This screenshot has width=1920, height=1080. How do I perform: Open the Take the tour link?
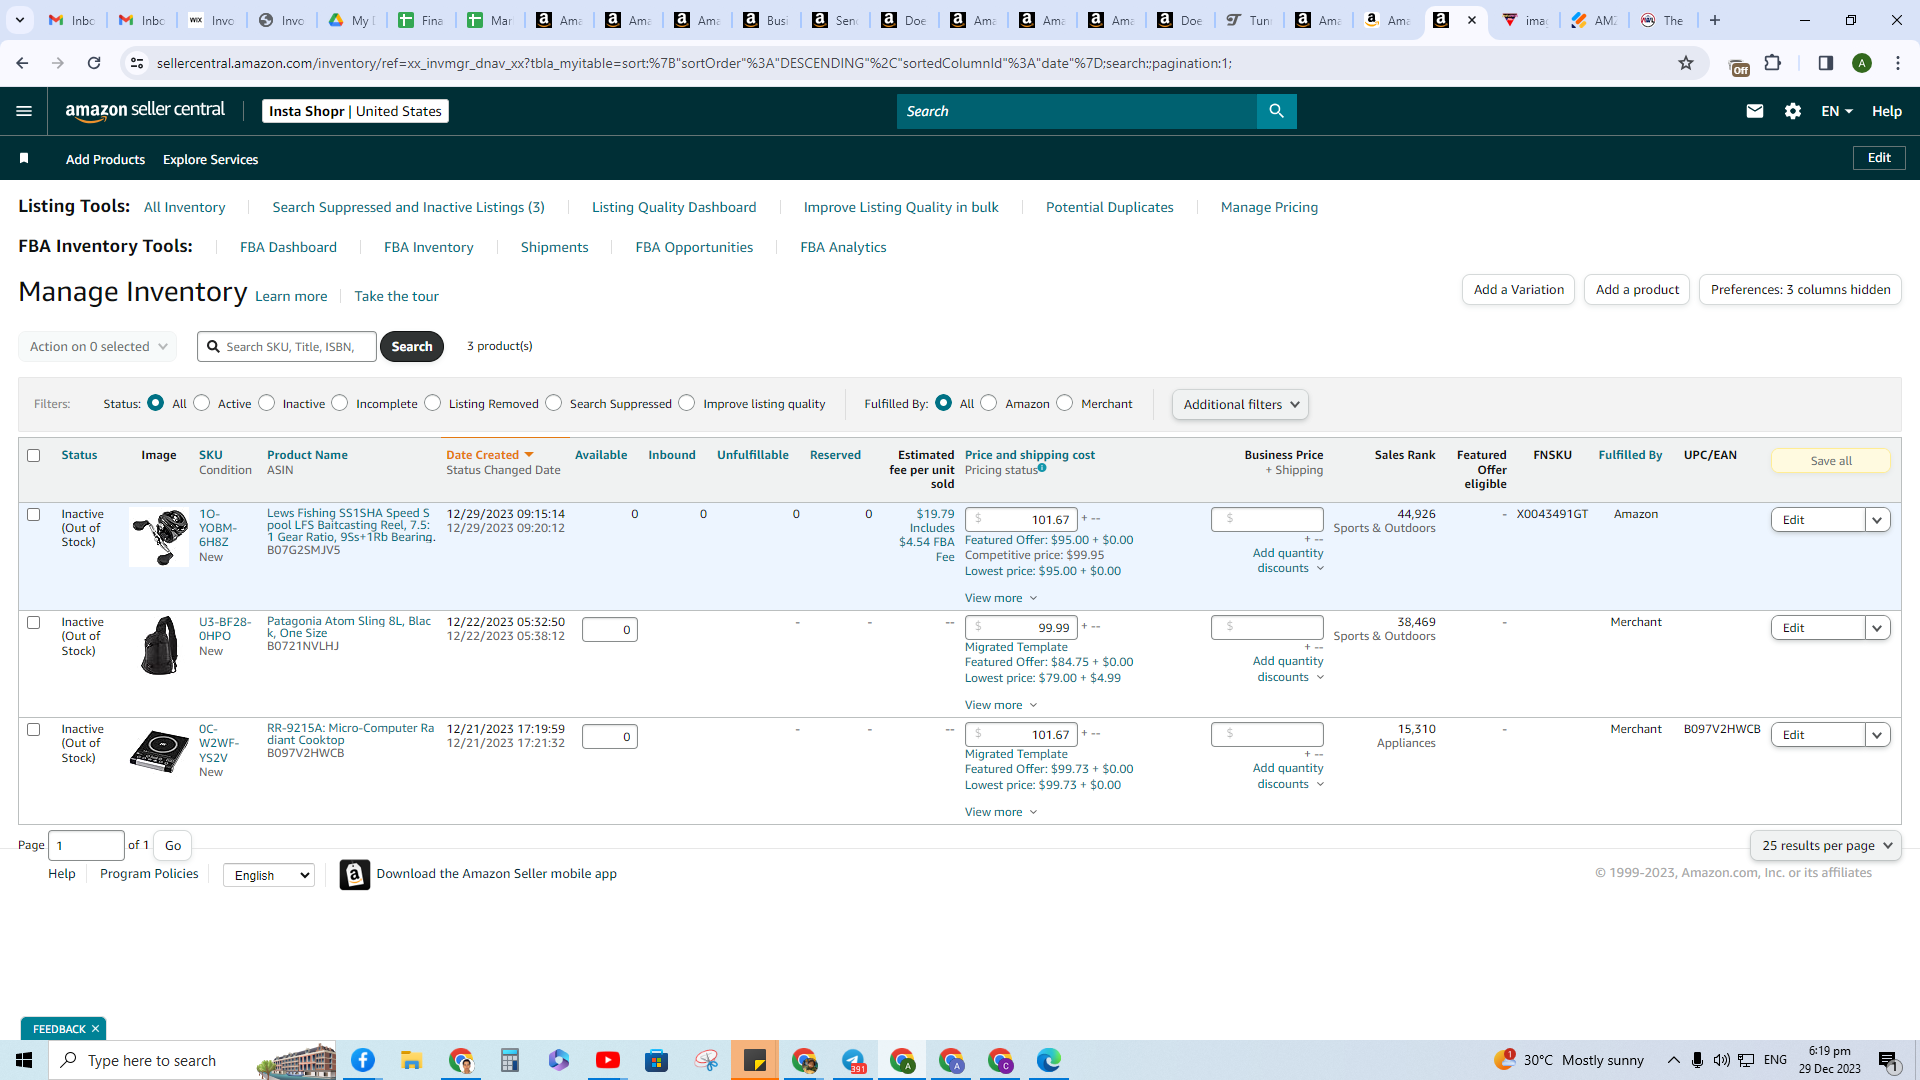click(396, 296)
